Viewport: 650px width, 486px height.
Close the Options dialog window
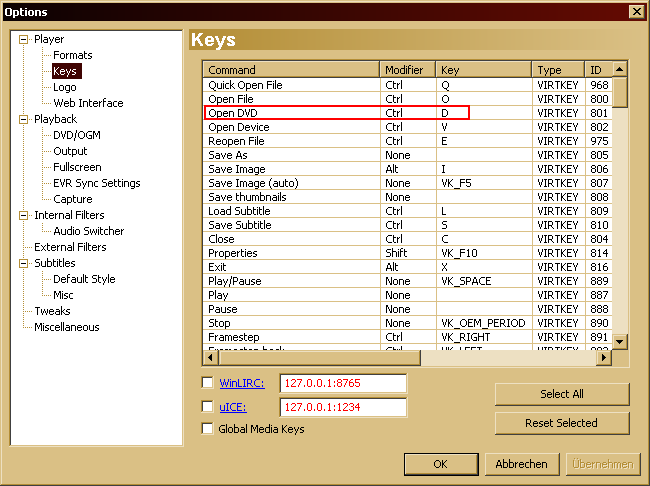tap(636, 11)
